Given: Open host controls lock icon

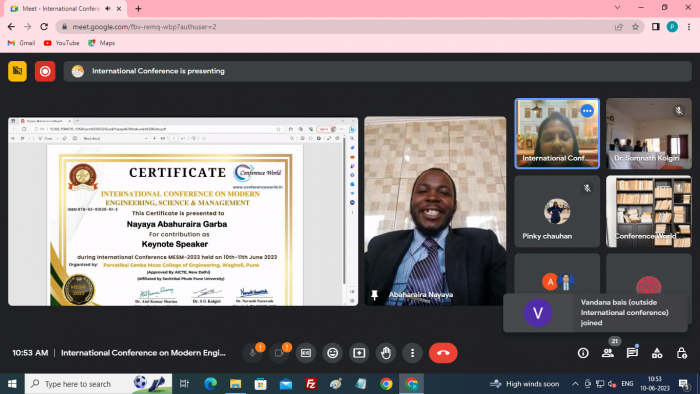Looking at the screenshot, I should pyautogui.click(x=681, y=353).
